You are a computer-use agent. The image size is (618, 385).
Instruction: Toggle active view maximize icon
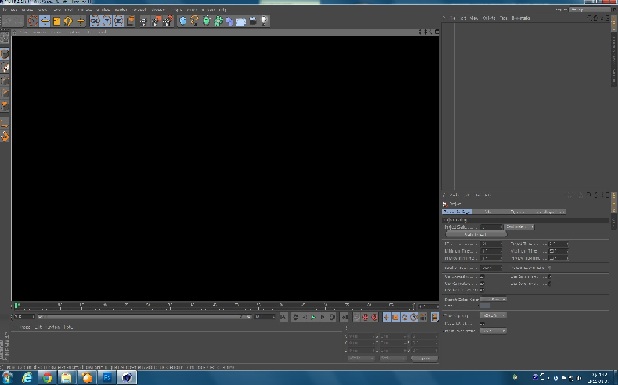click(437, 32)
